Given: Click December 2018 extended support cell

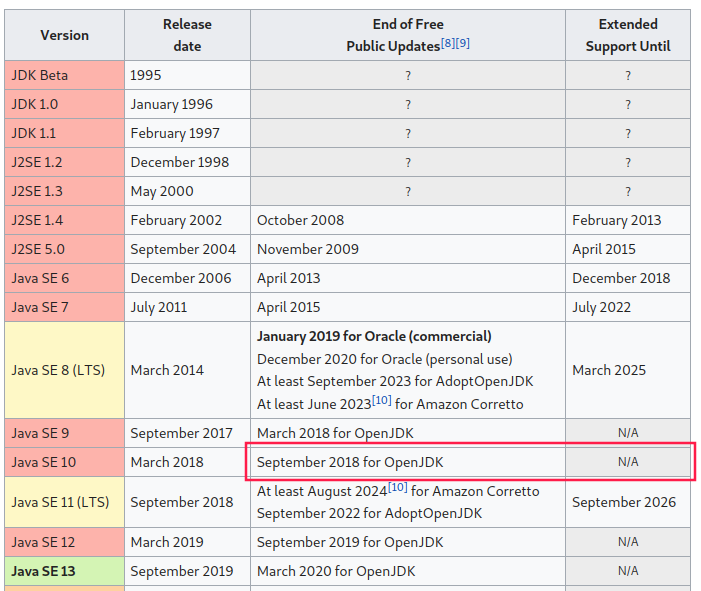Looking at the screenshot, I should click(628, 278).
